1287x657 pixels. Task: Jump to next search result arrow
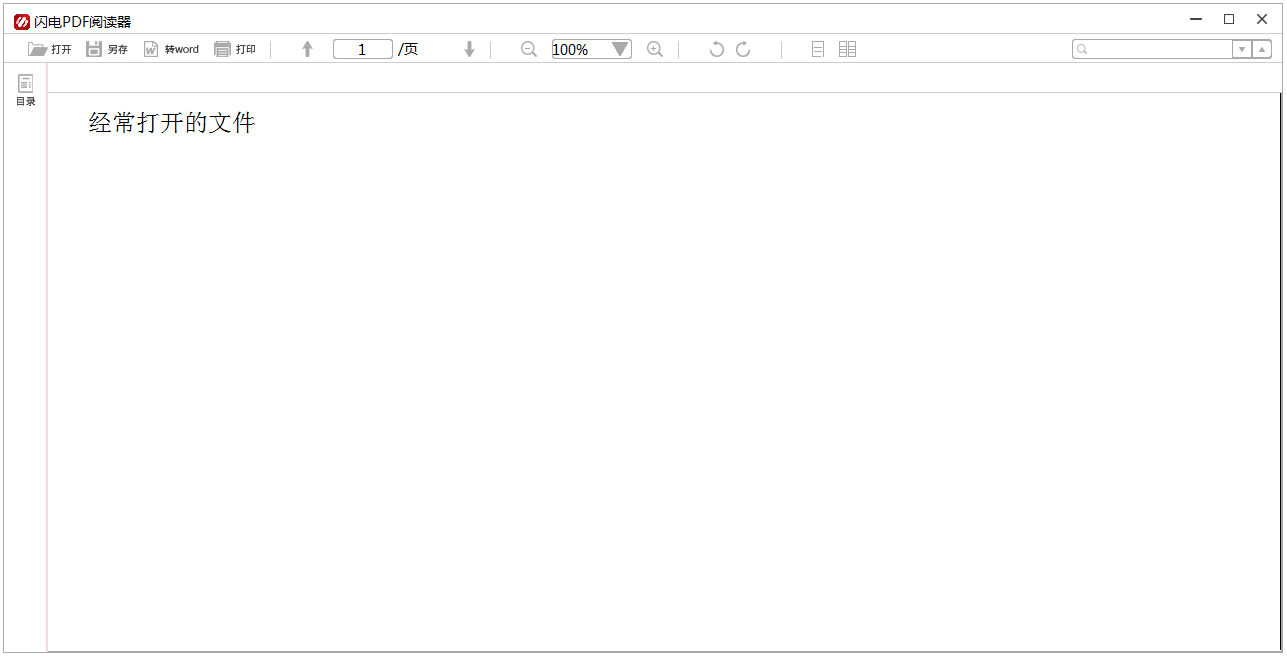(1242, 49)
